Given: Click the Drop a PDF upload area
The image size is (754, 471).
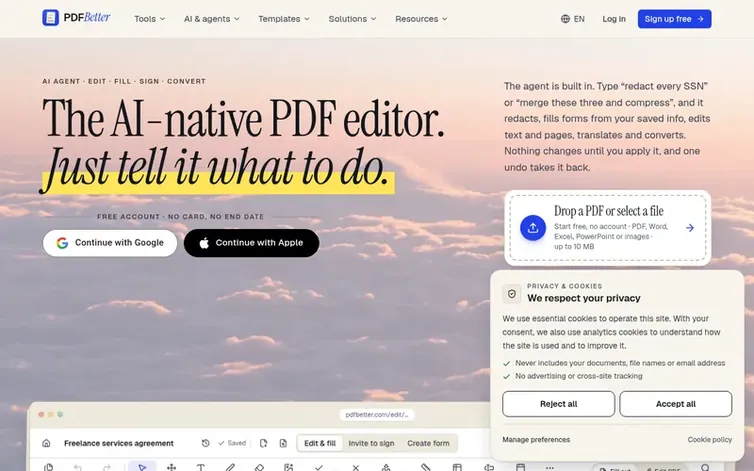Looking at the screenshot, I should (607, 228).
